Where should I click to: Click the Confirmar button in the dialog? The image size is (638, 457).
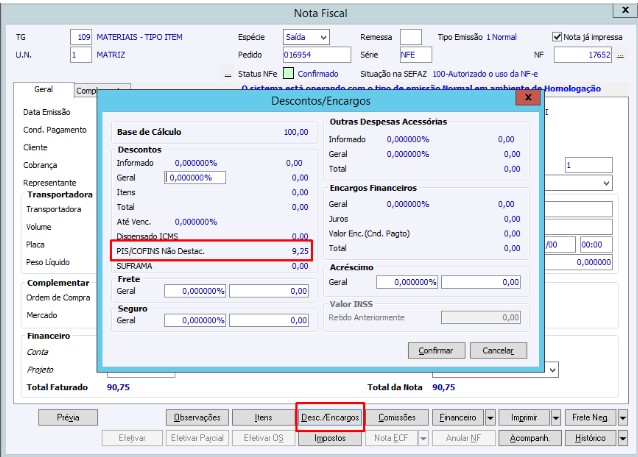tap(436, 350)
